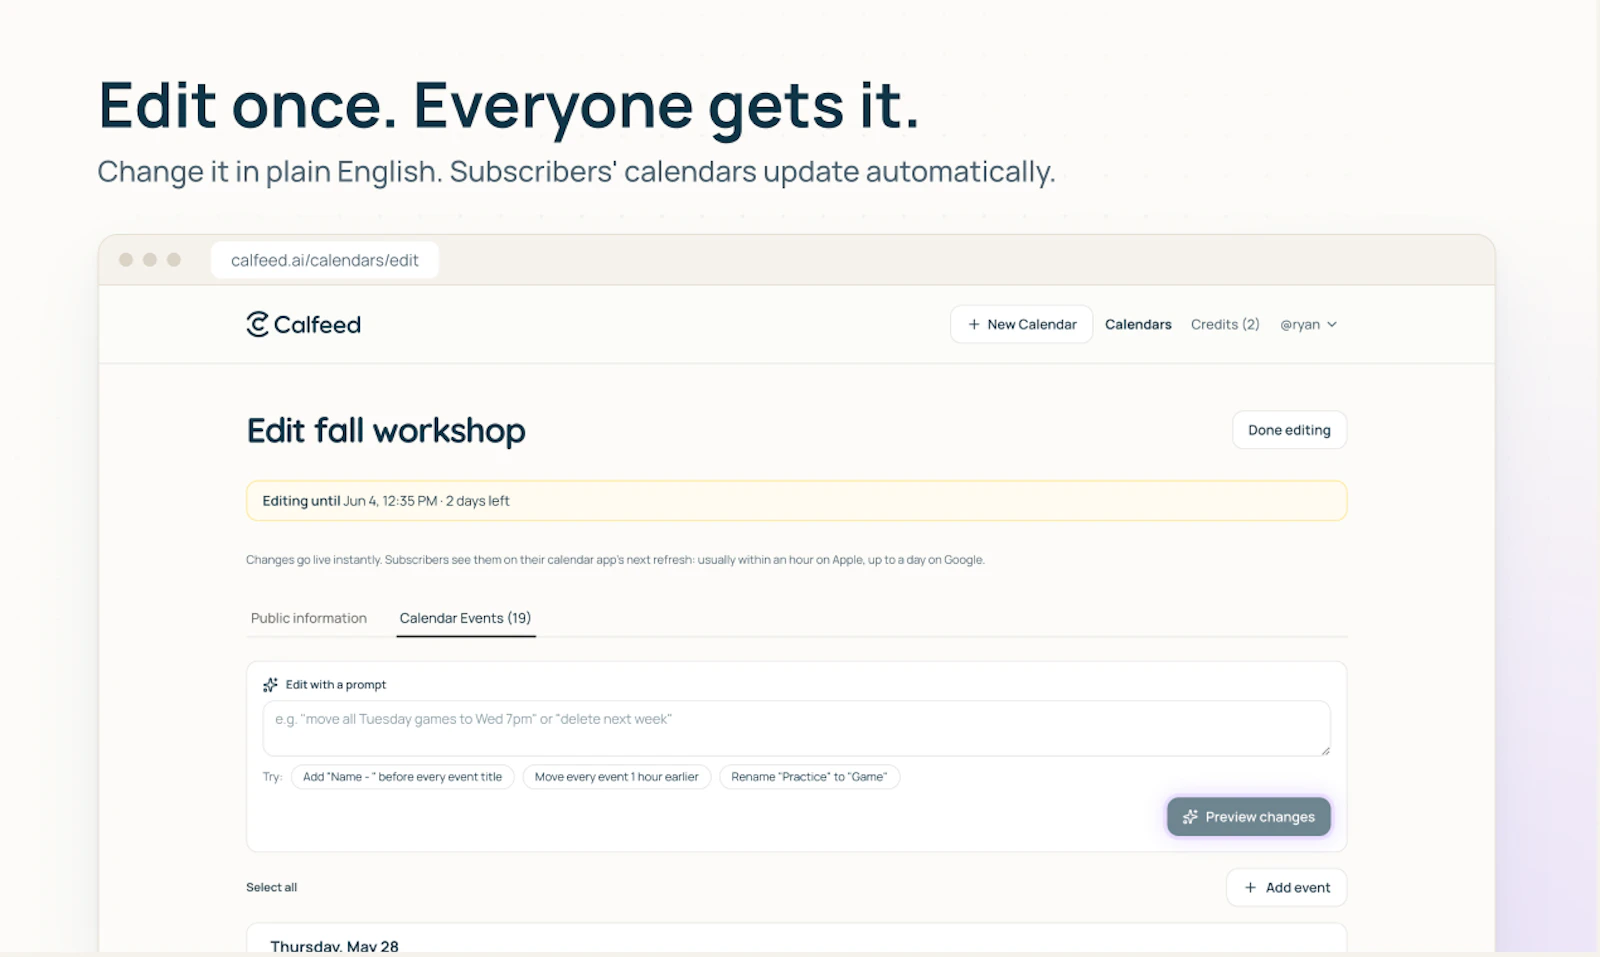Click the Preview changes button
Screen dimensions: 1600x957
coord(1248,817)
